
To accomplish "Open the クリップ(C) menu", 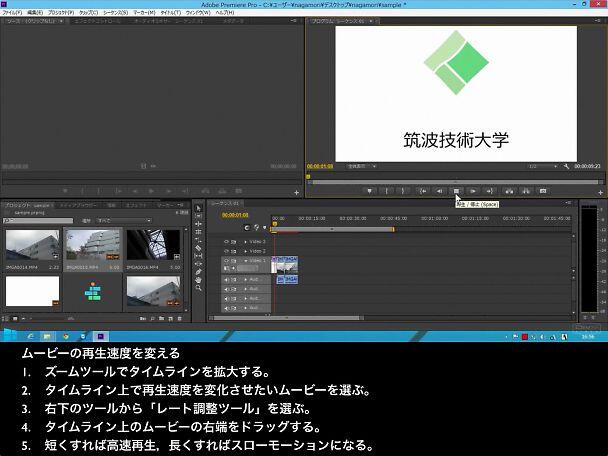I will [88, 12].
